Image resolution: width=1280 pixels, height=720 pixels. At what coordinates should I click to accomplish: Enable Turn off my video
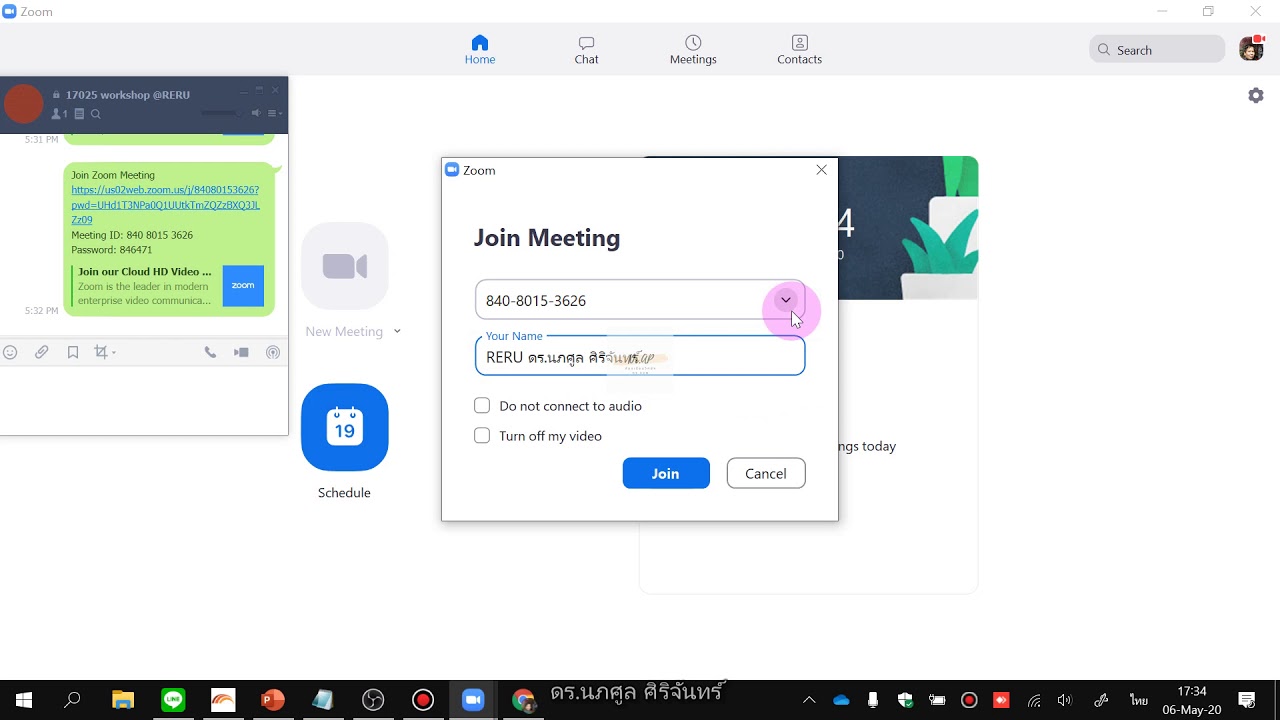482,436
